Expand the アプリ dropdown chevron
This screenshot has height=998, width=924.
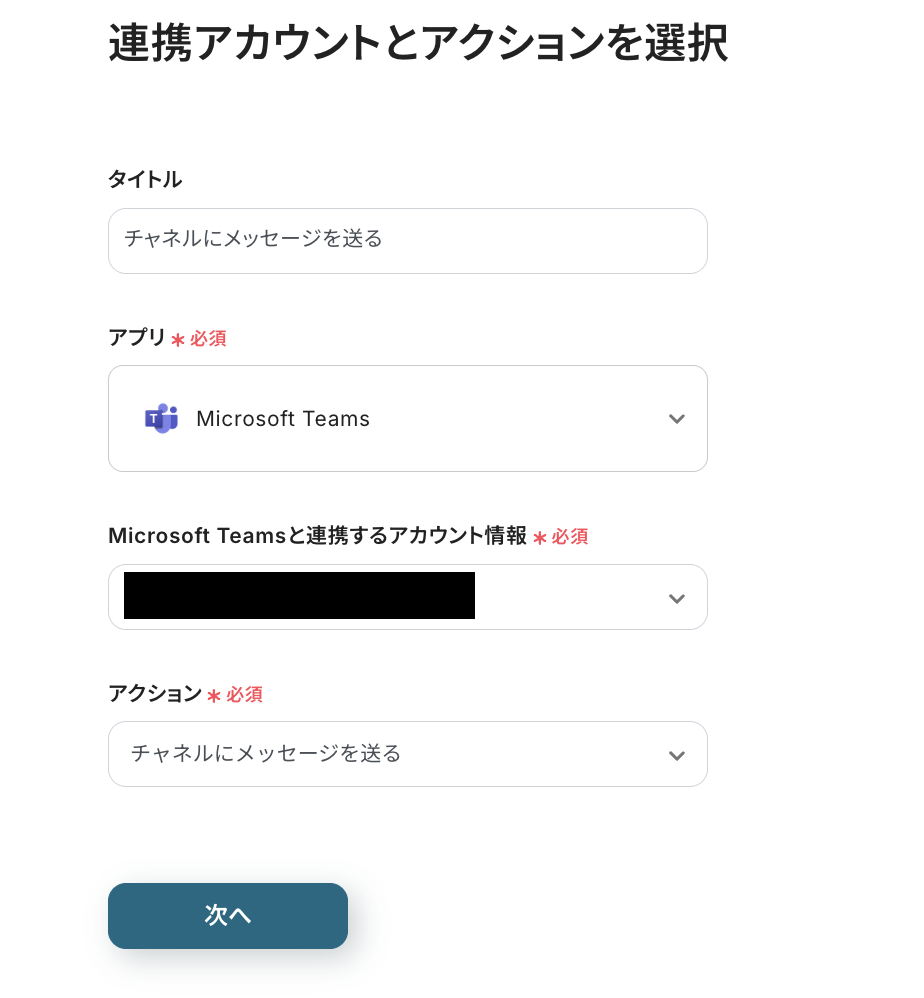pos(677,419)
